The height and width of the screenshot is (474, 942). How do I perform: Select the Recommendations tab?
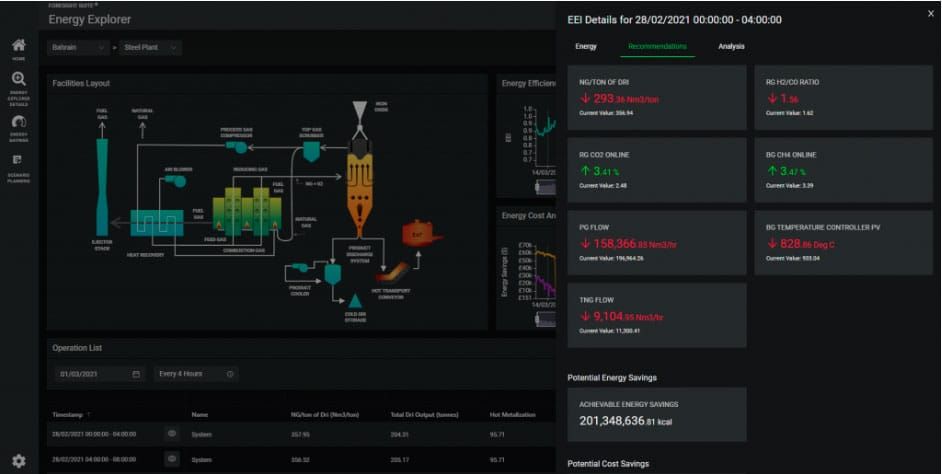pos(657,47)
